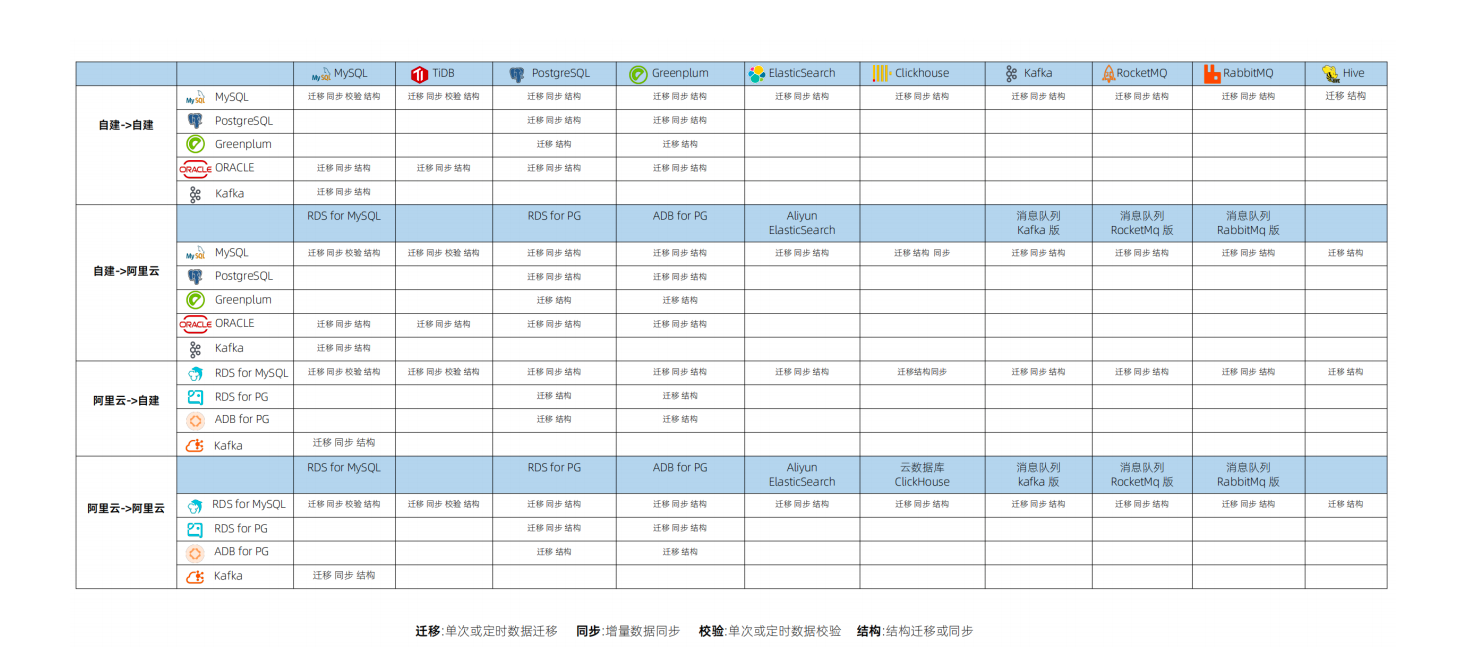Click the orange Kafka cloud icon under 阿里云->自建
1459x658 pixels.
(x=196, y=446)
